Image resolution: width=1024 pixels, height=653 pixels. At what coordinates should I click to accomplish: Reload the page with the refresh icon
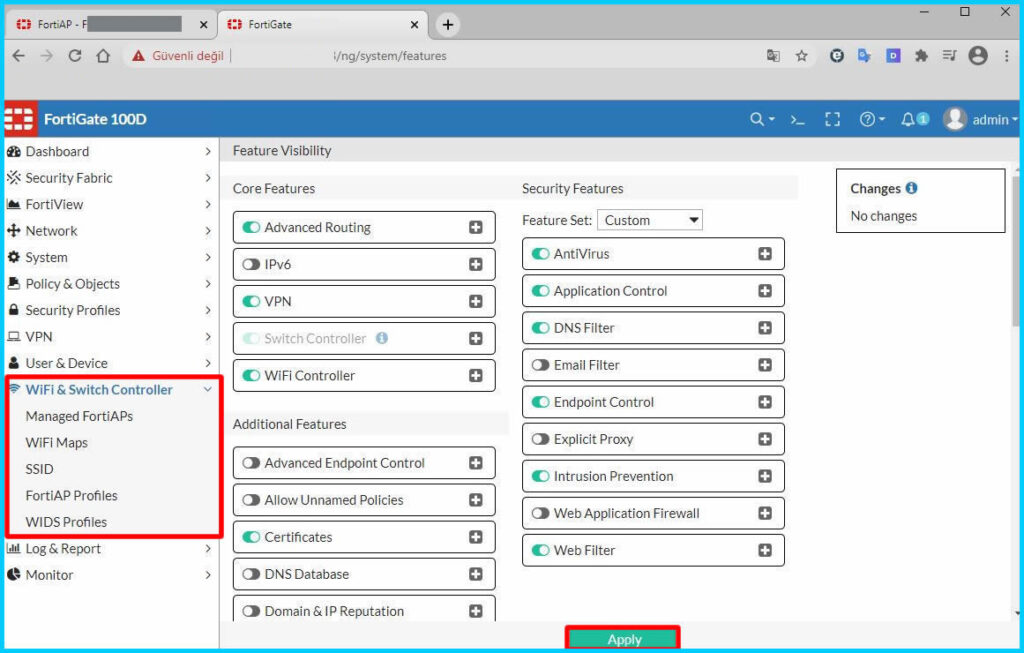click(x=75, y=56)
